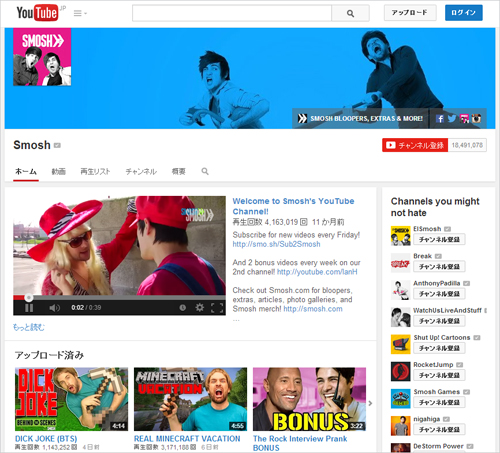
Task: Click the channel search magnifier icon
Action: (205, 171)
